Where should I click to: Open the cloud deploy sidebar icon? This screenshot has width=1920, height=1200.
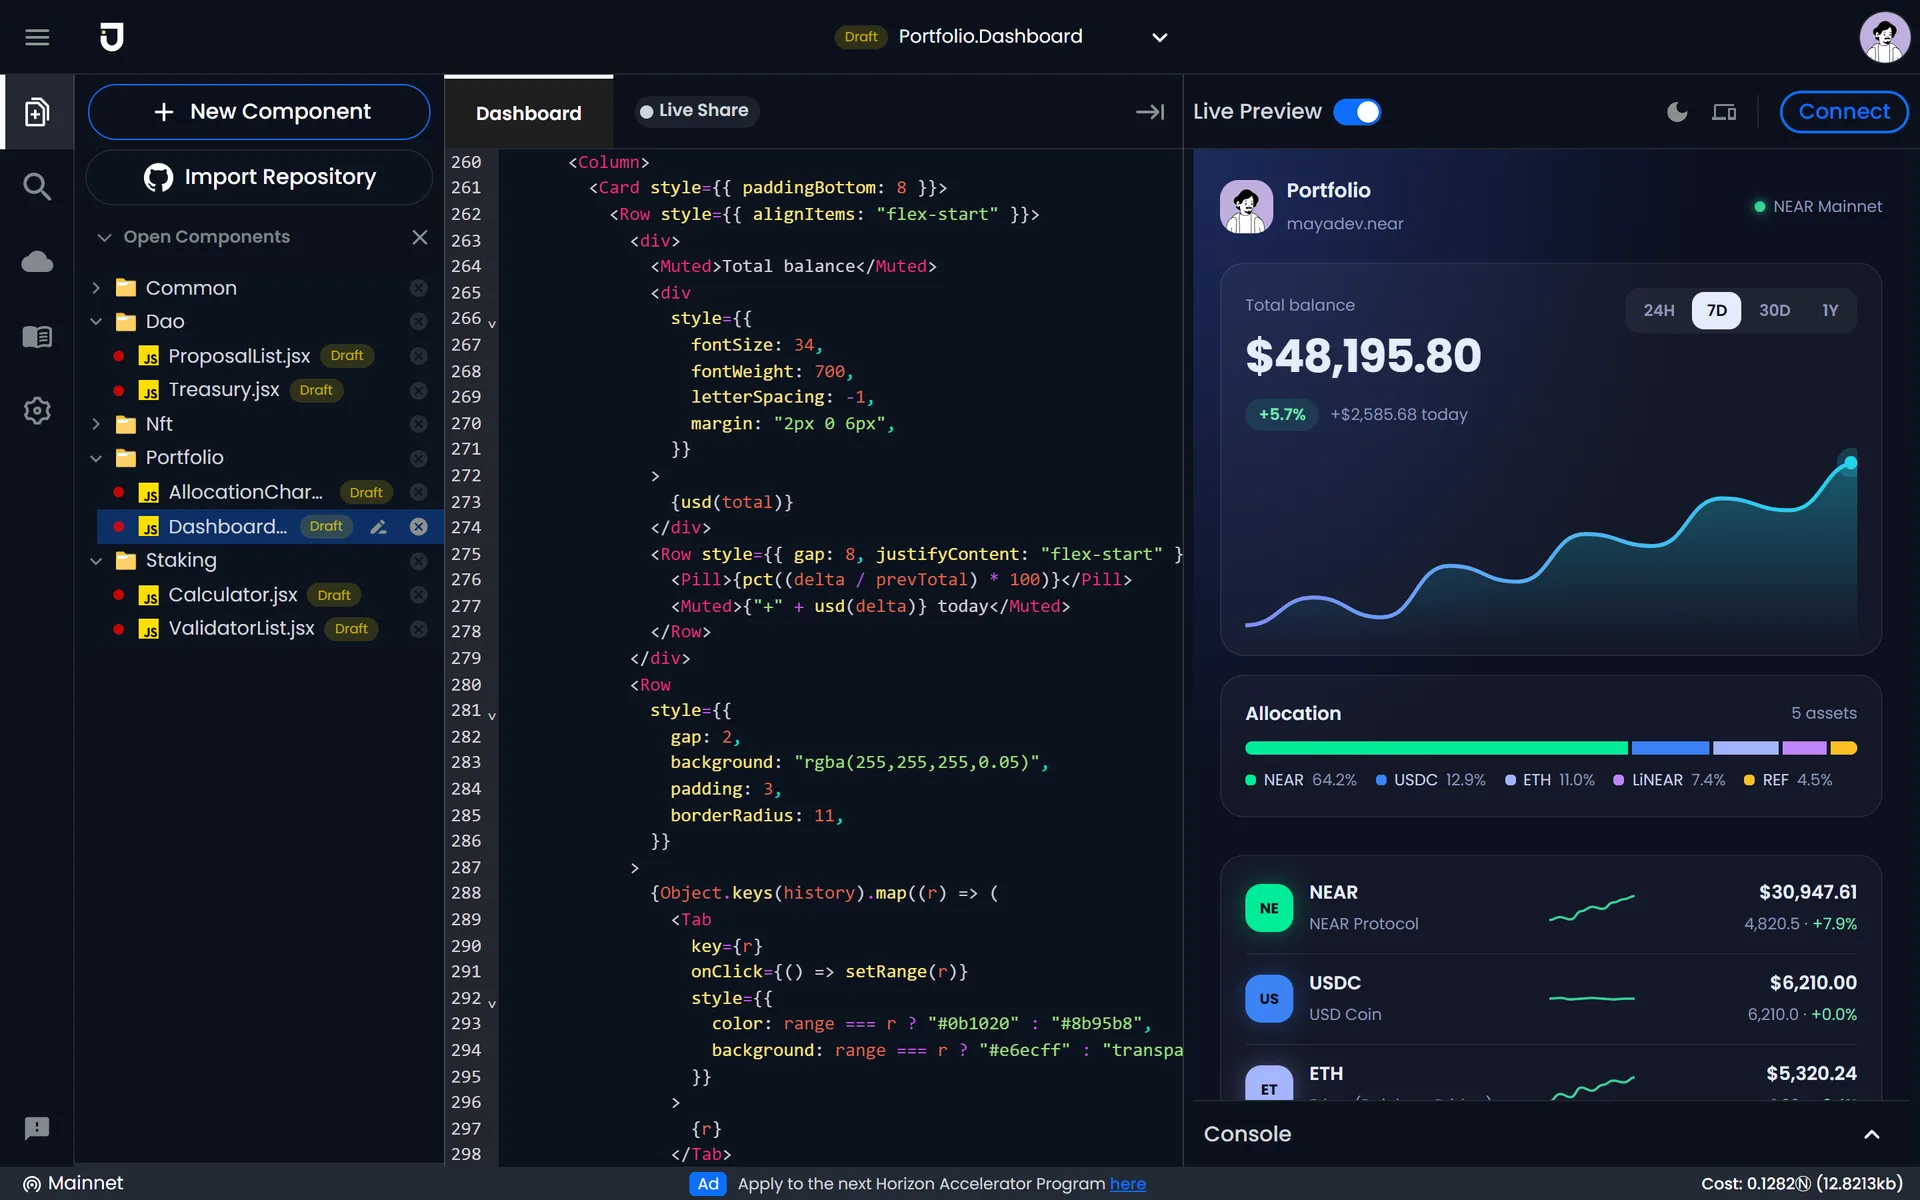(x=37, y=262)
